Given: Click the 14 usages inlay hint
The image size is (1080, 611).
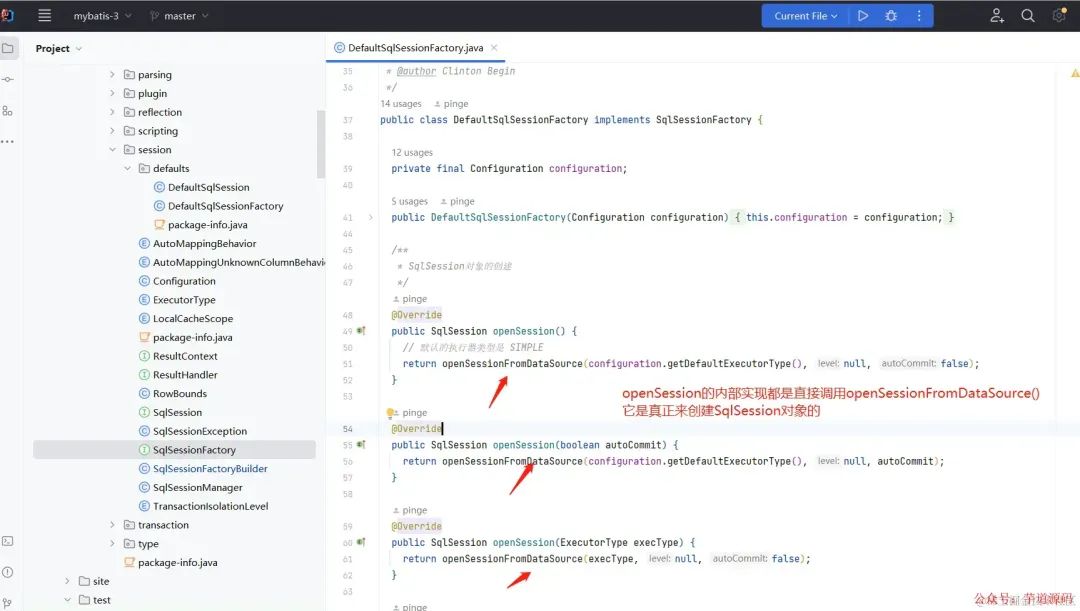Looking at the screenshot, I should tap(401, 103).
